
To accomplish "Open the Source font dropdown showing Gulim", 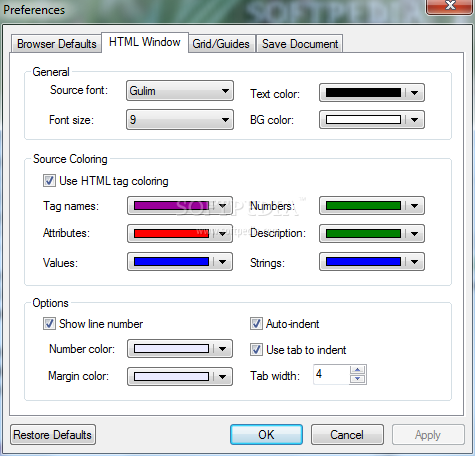I will click(x=180, y=91).
